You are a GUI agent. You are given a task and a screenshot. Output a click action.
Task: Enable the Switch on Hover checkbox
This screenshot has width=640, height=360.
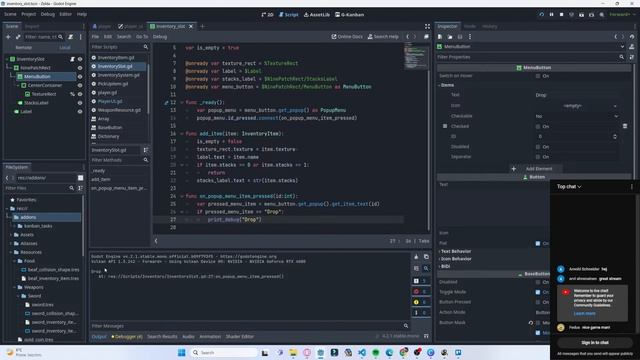[538, 76]
